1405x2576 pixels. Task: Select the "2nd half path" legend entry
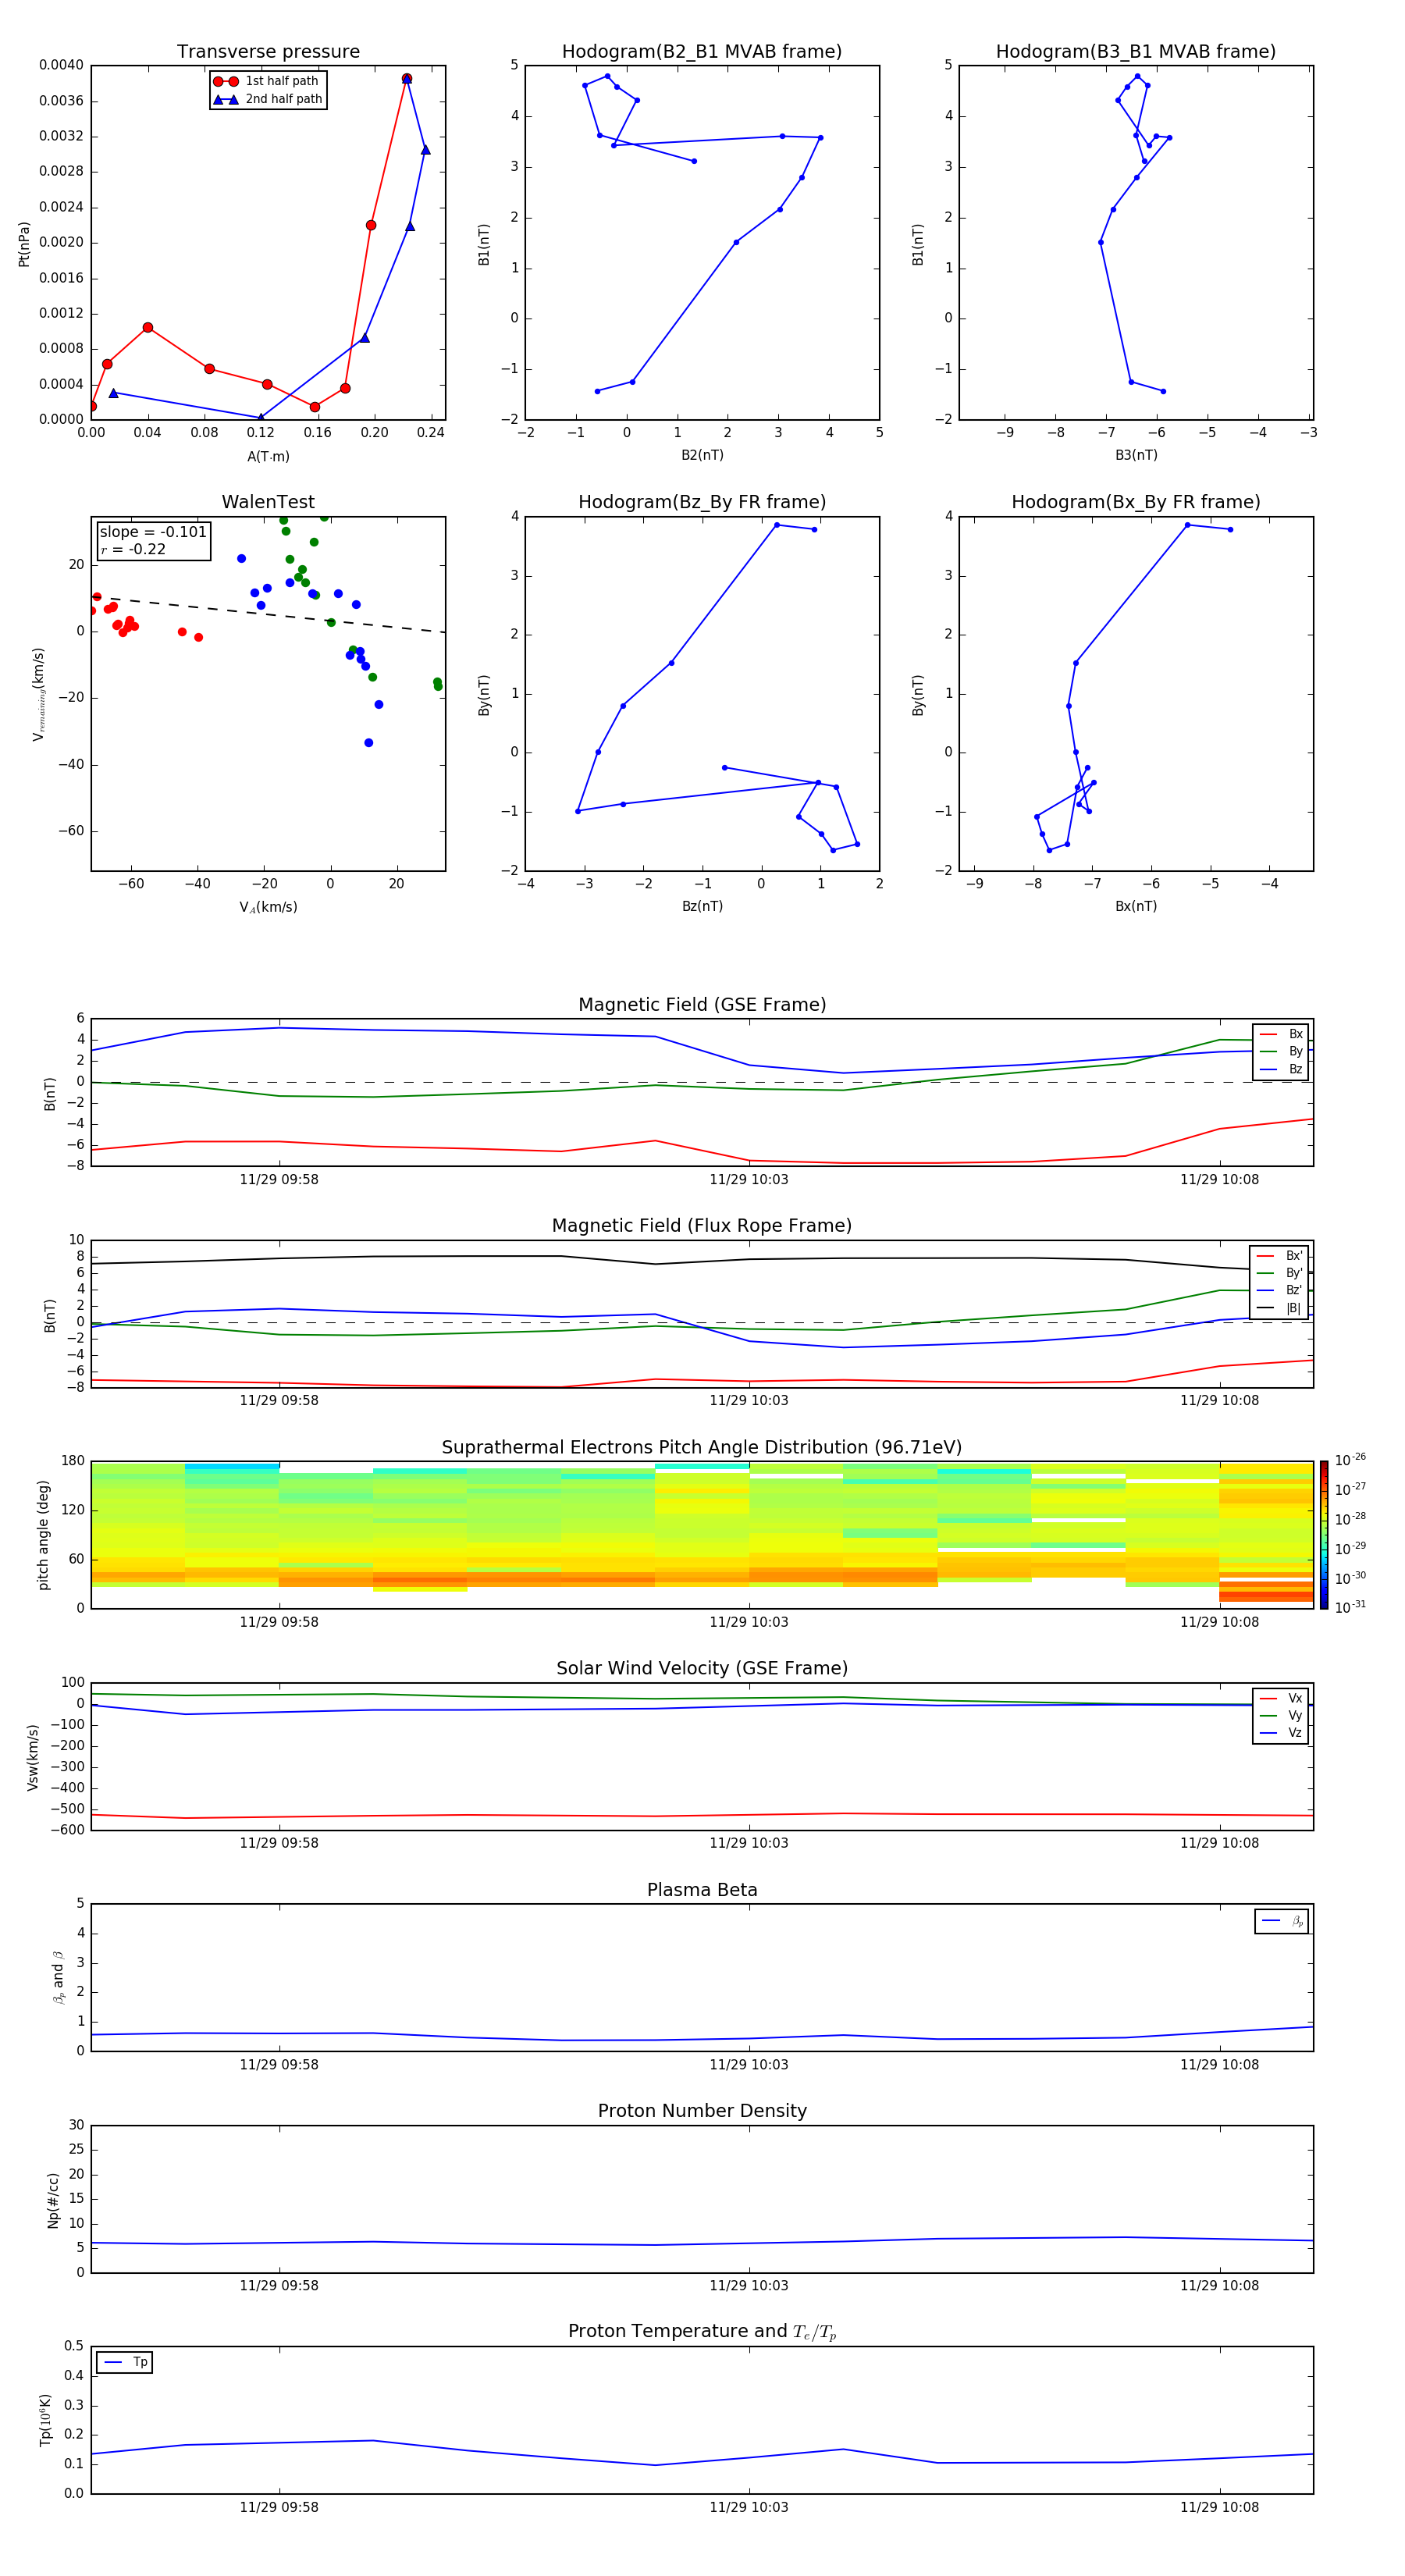click(x=267, y=99)
